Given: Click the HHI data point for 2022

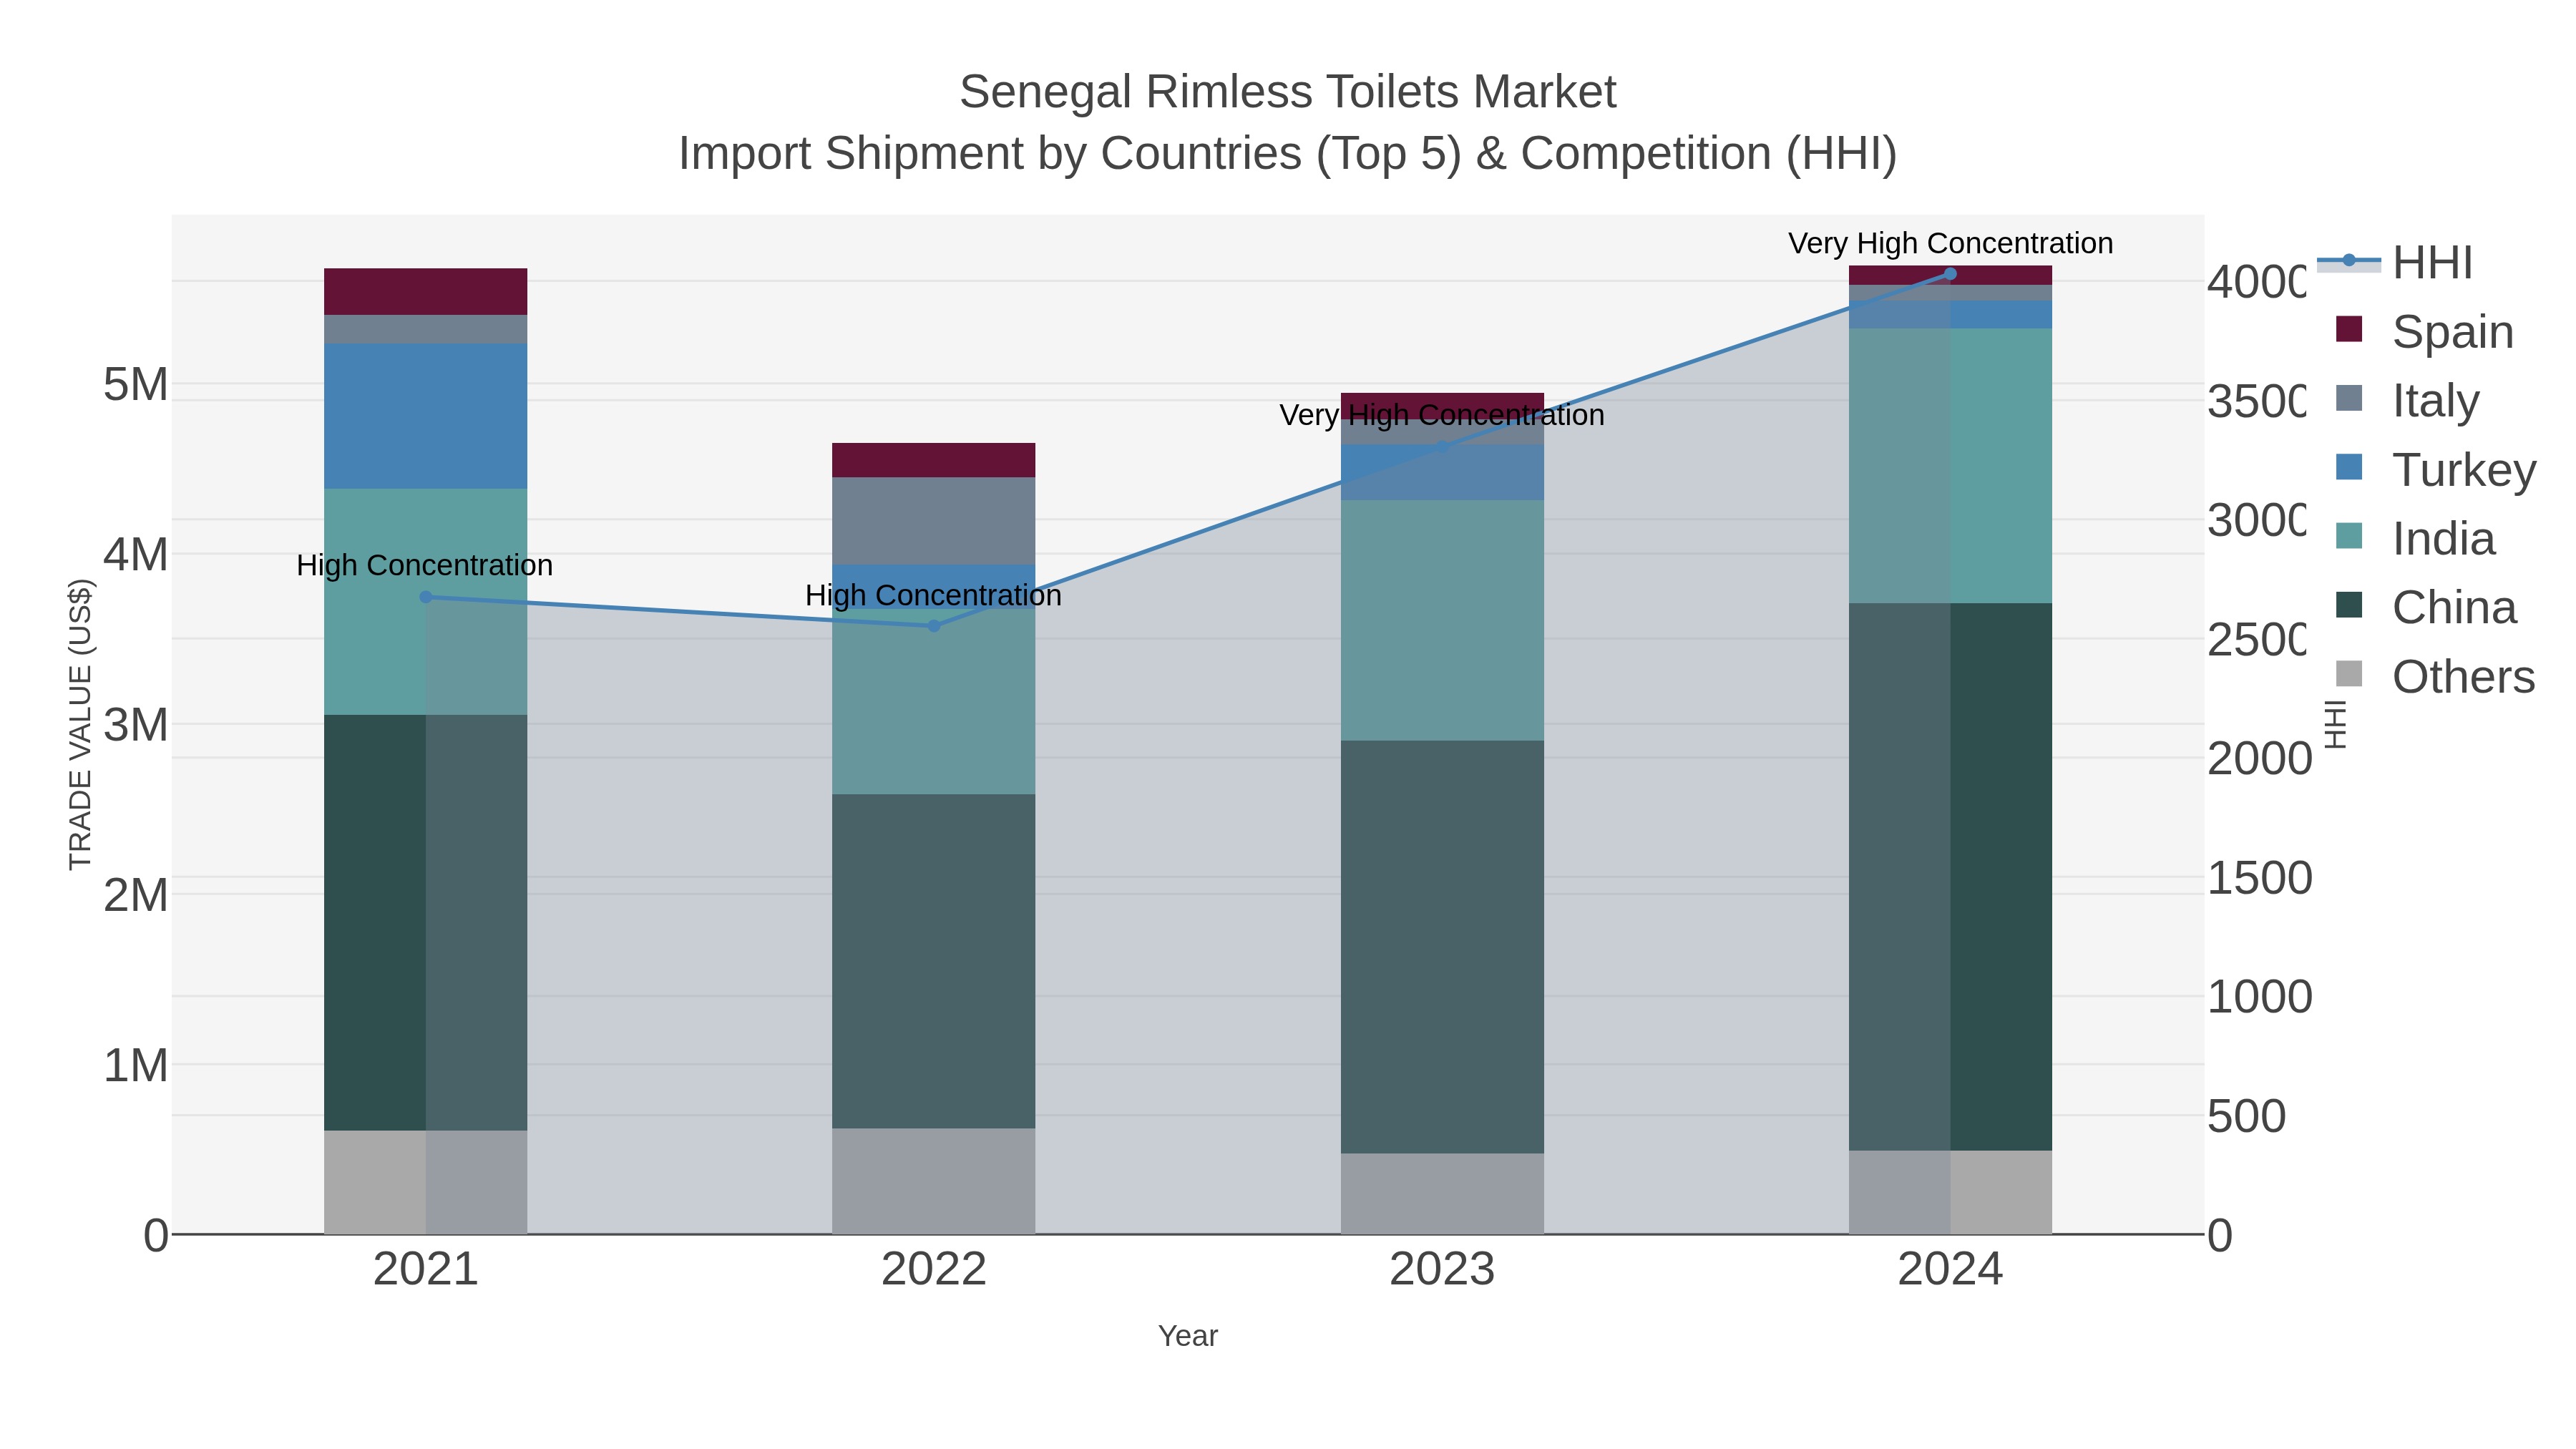Looking at the screenshot, I should [934, 626].
